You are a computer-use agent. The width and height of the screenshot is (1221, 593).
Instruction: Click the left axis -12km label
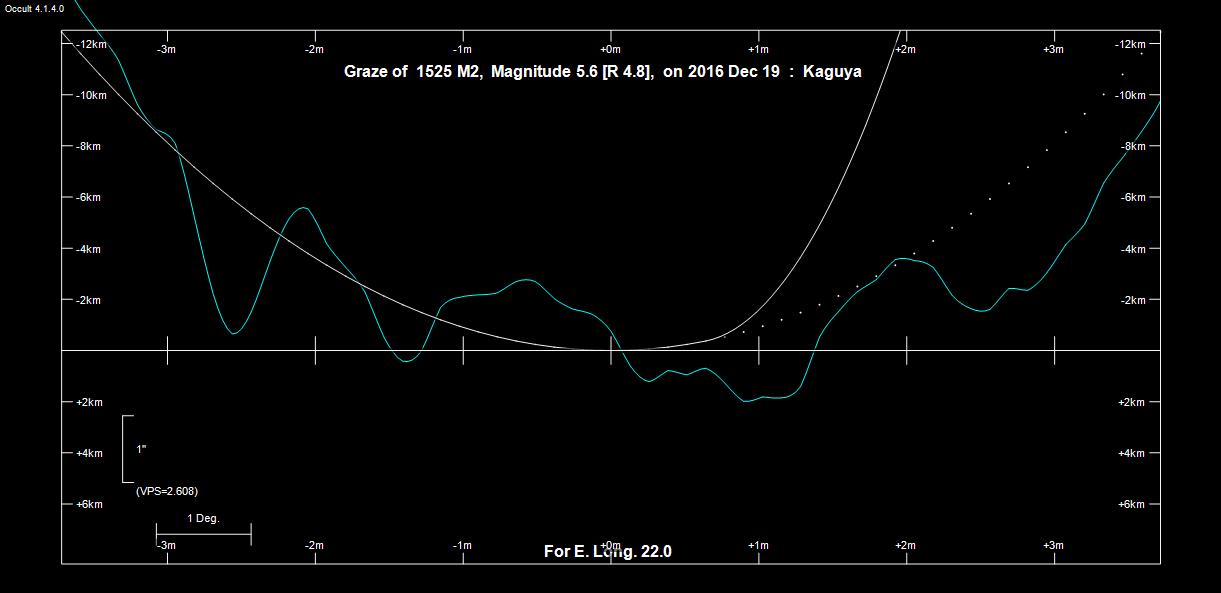[x=91, y=45]
